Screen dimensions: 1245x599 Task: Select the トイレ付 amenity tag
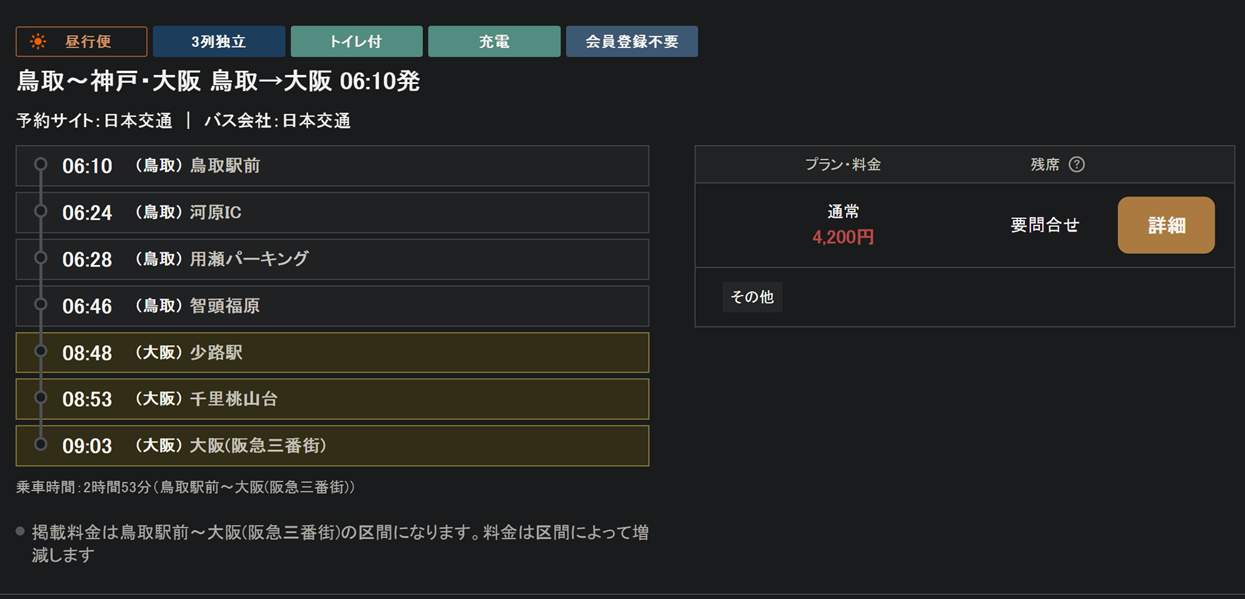(x=355, y=42)
